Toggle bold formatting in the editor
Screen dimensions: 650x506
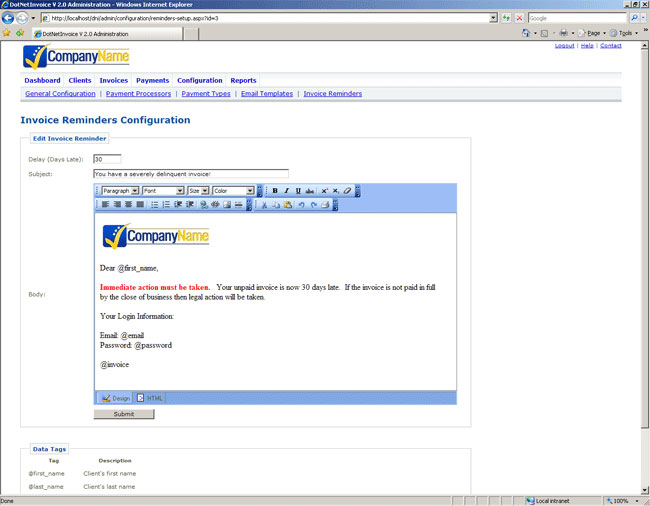click(275, 191)
